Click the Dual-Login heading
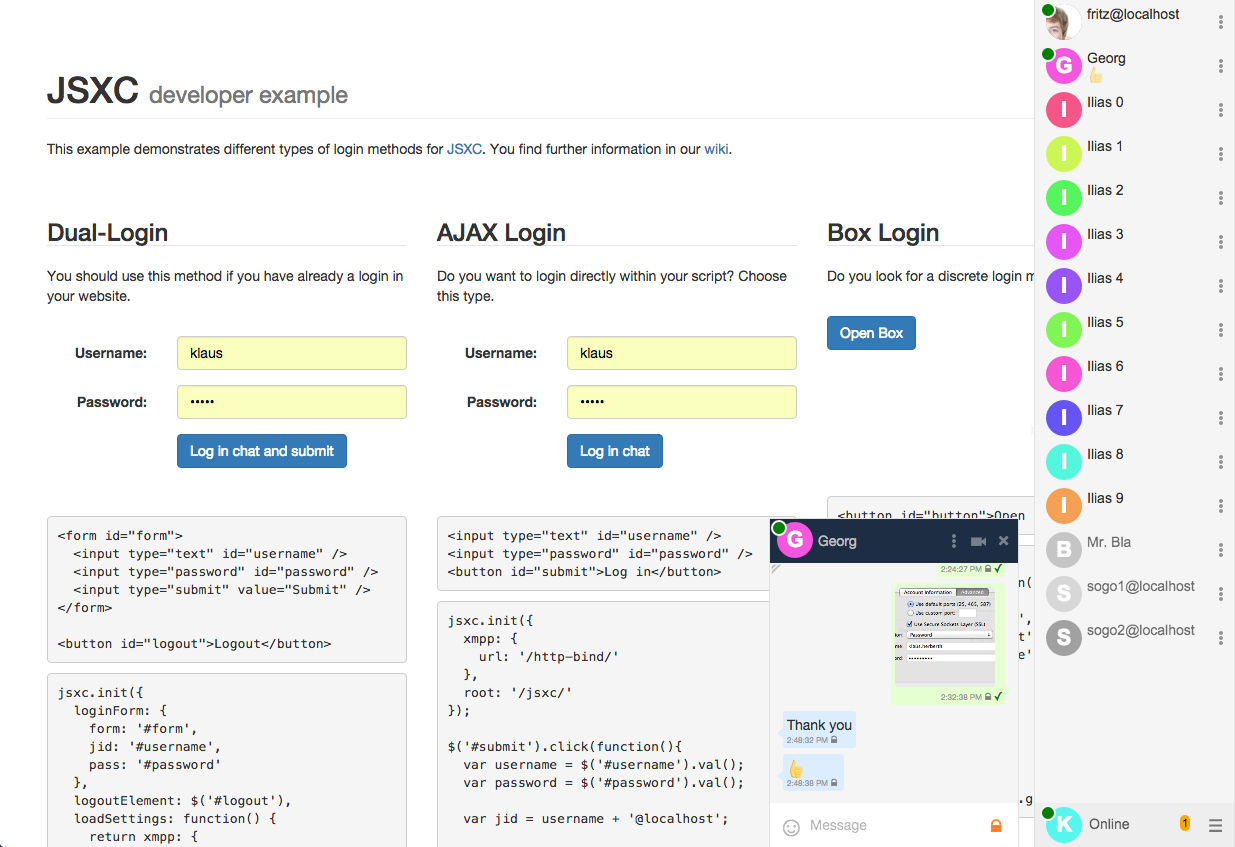 (x=107, y=233)
